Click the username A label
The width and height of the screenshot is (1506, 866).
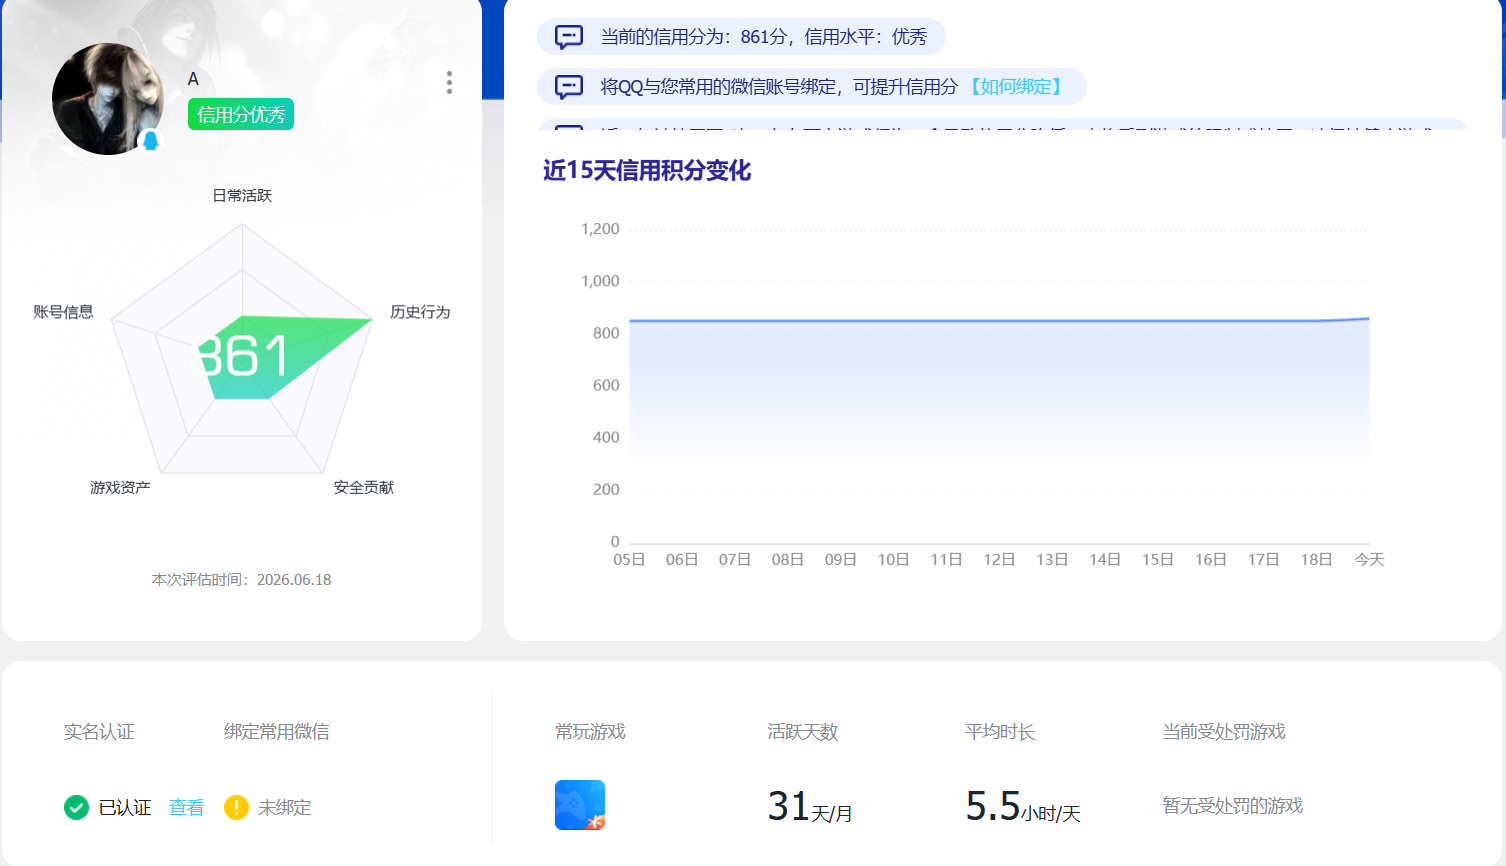tap(193, 79)
